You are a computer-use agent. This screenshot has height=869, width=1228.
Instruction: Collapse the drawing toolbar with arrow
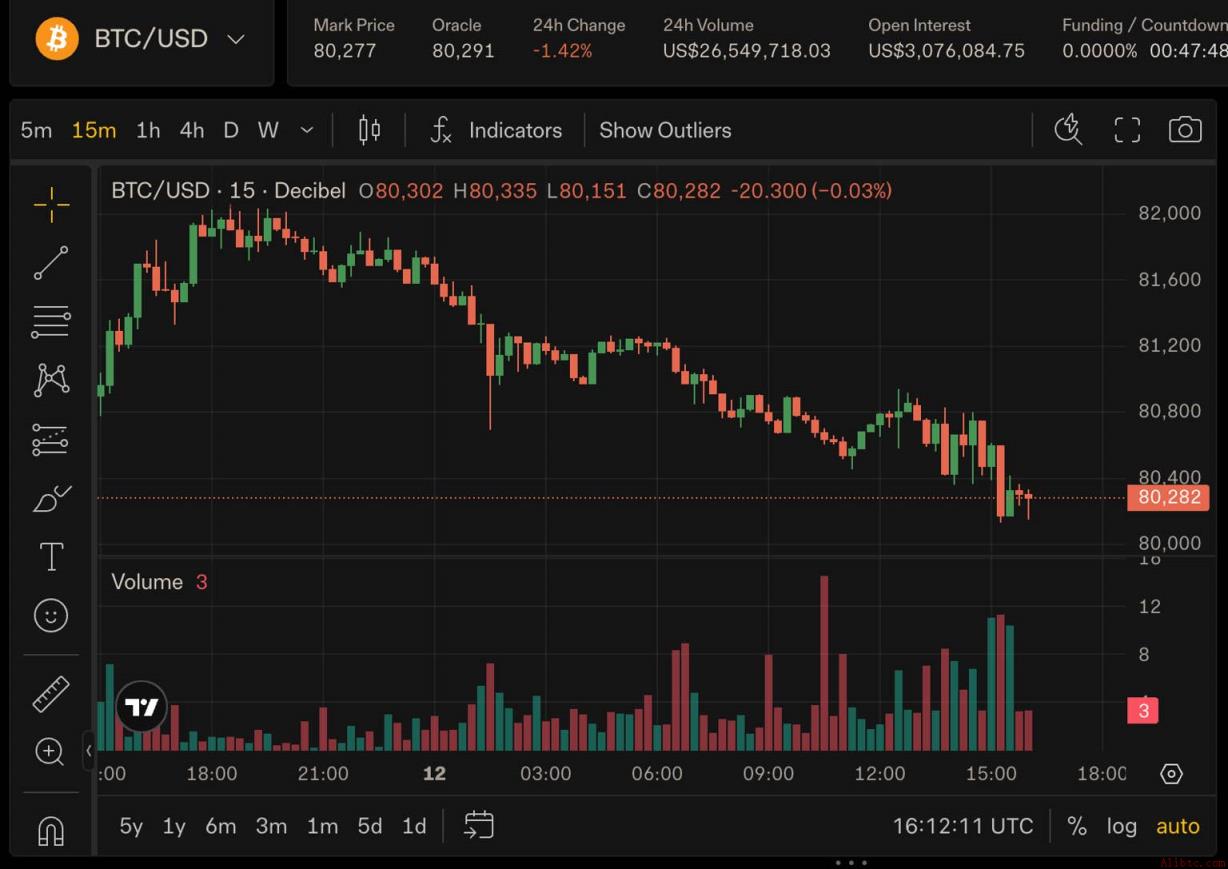click(x=89, y=750)
